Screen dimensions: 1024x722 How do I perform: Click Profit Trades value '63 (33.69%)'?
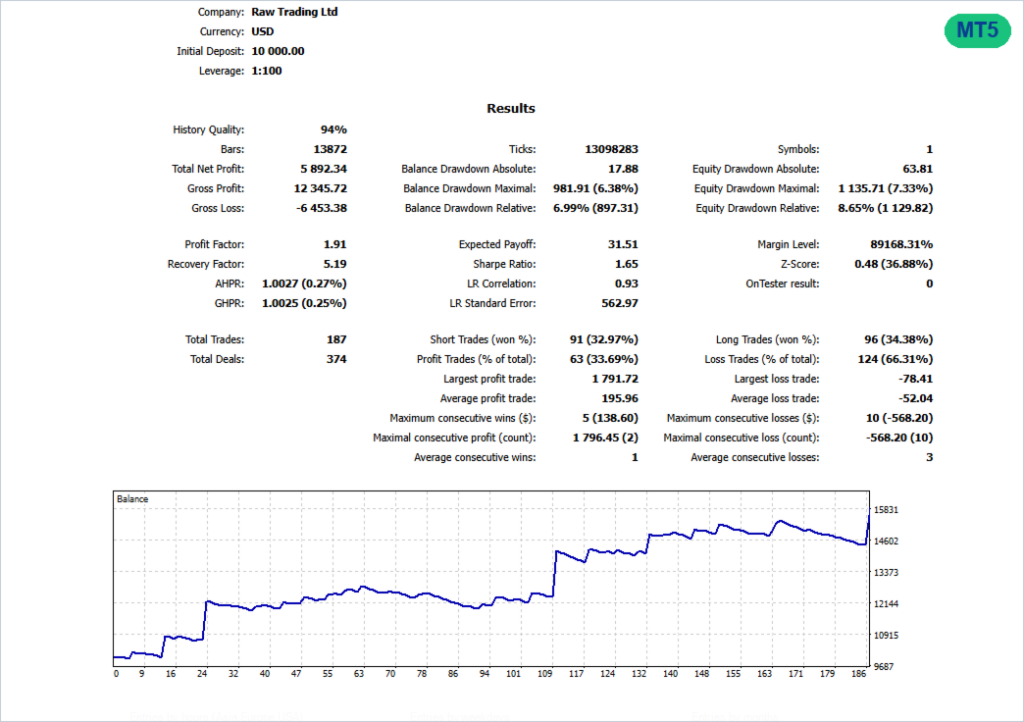tap(604, 359)
